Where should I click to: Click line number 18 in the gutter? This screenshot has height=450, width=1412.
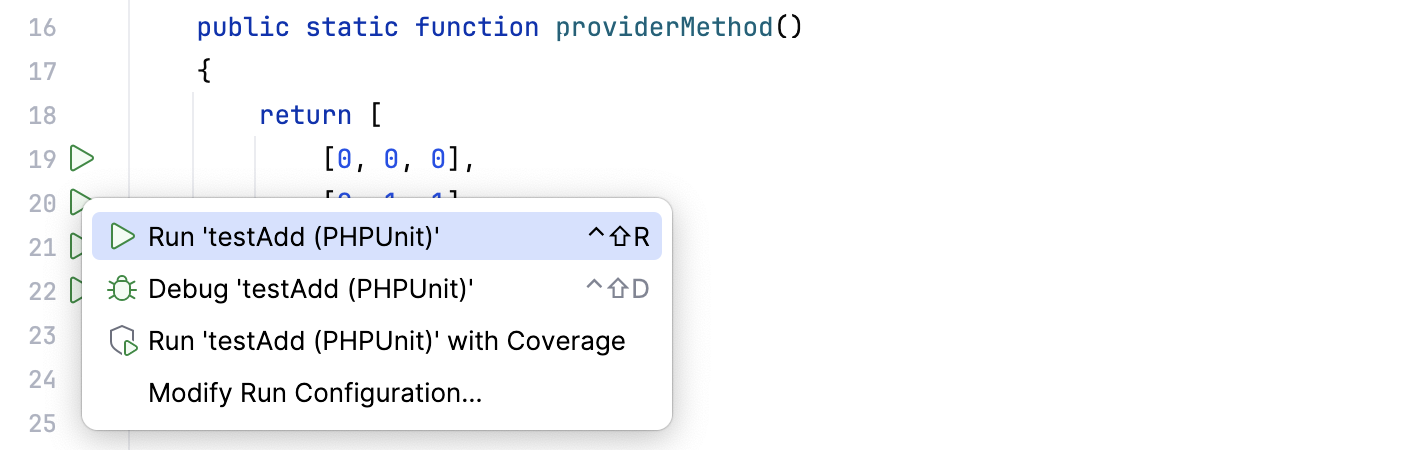42,115
